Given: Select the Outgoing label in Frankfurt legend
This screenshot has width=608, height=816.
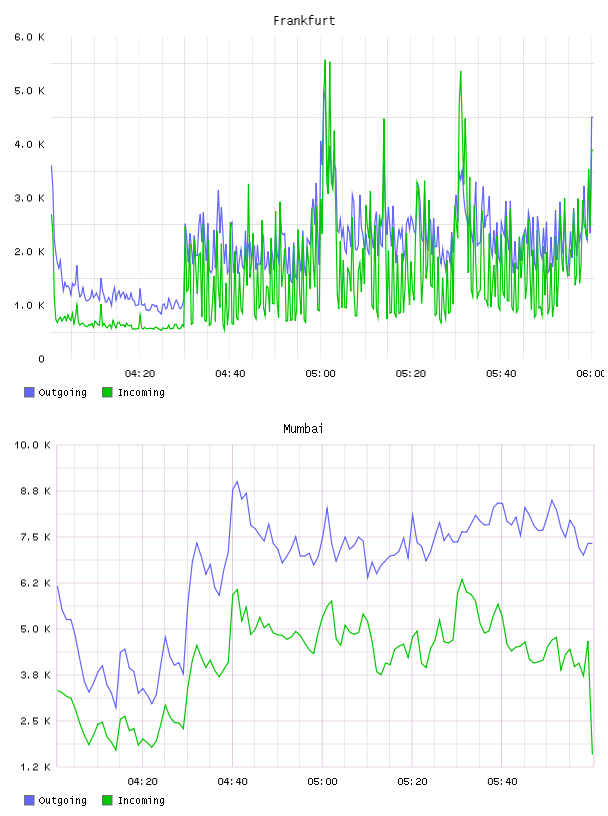Looking at the screenshot, I should pos(62,393).
